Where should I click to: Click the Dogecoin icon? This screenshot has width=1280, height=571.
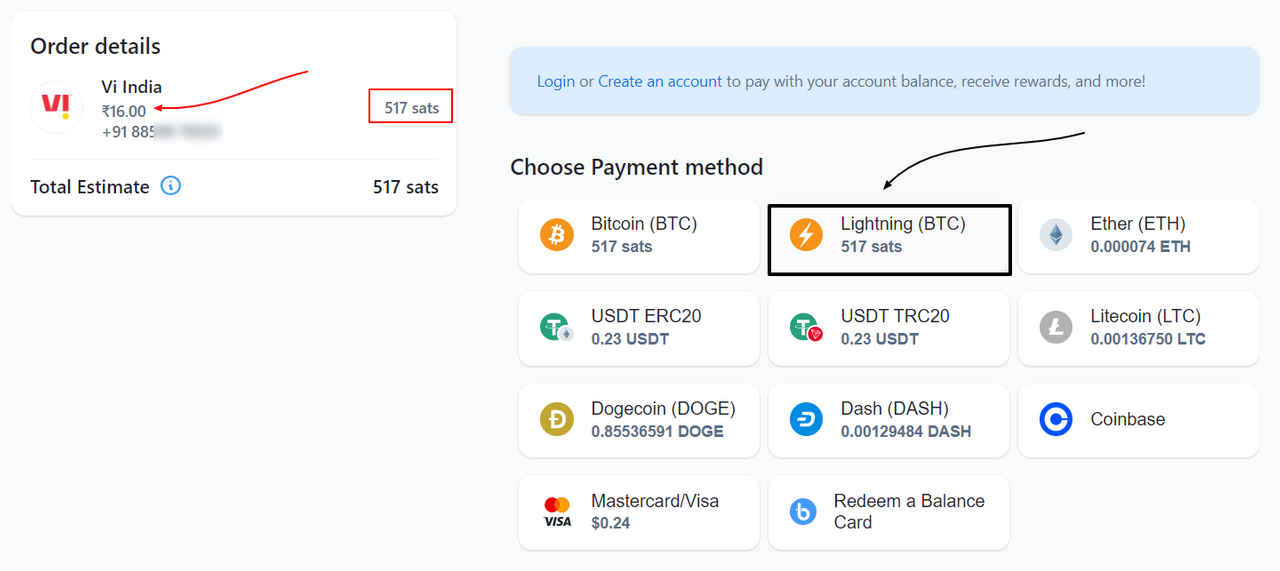tap(557, 420)
